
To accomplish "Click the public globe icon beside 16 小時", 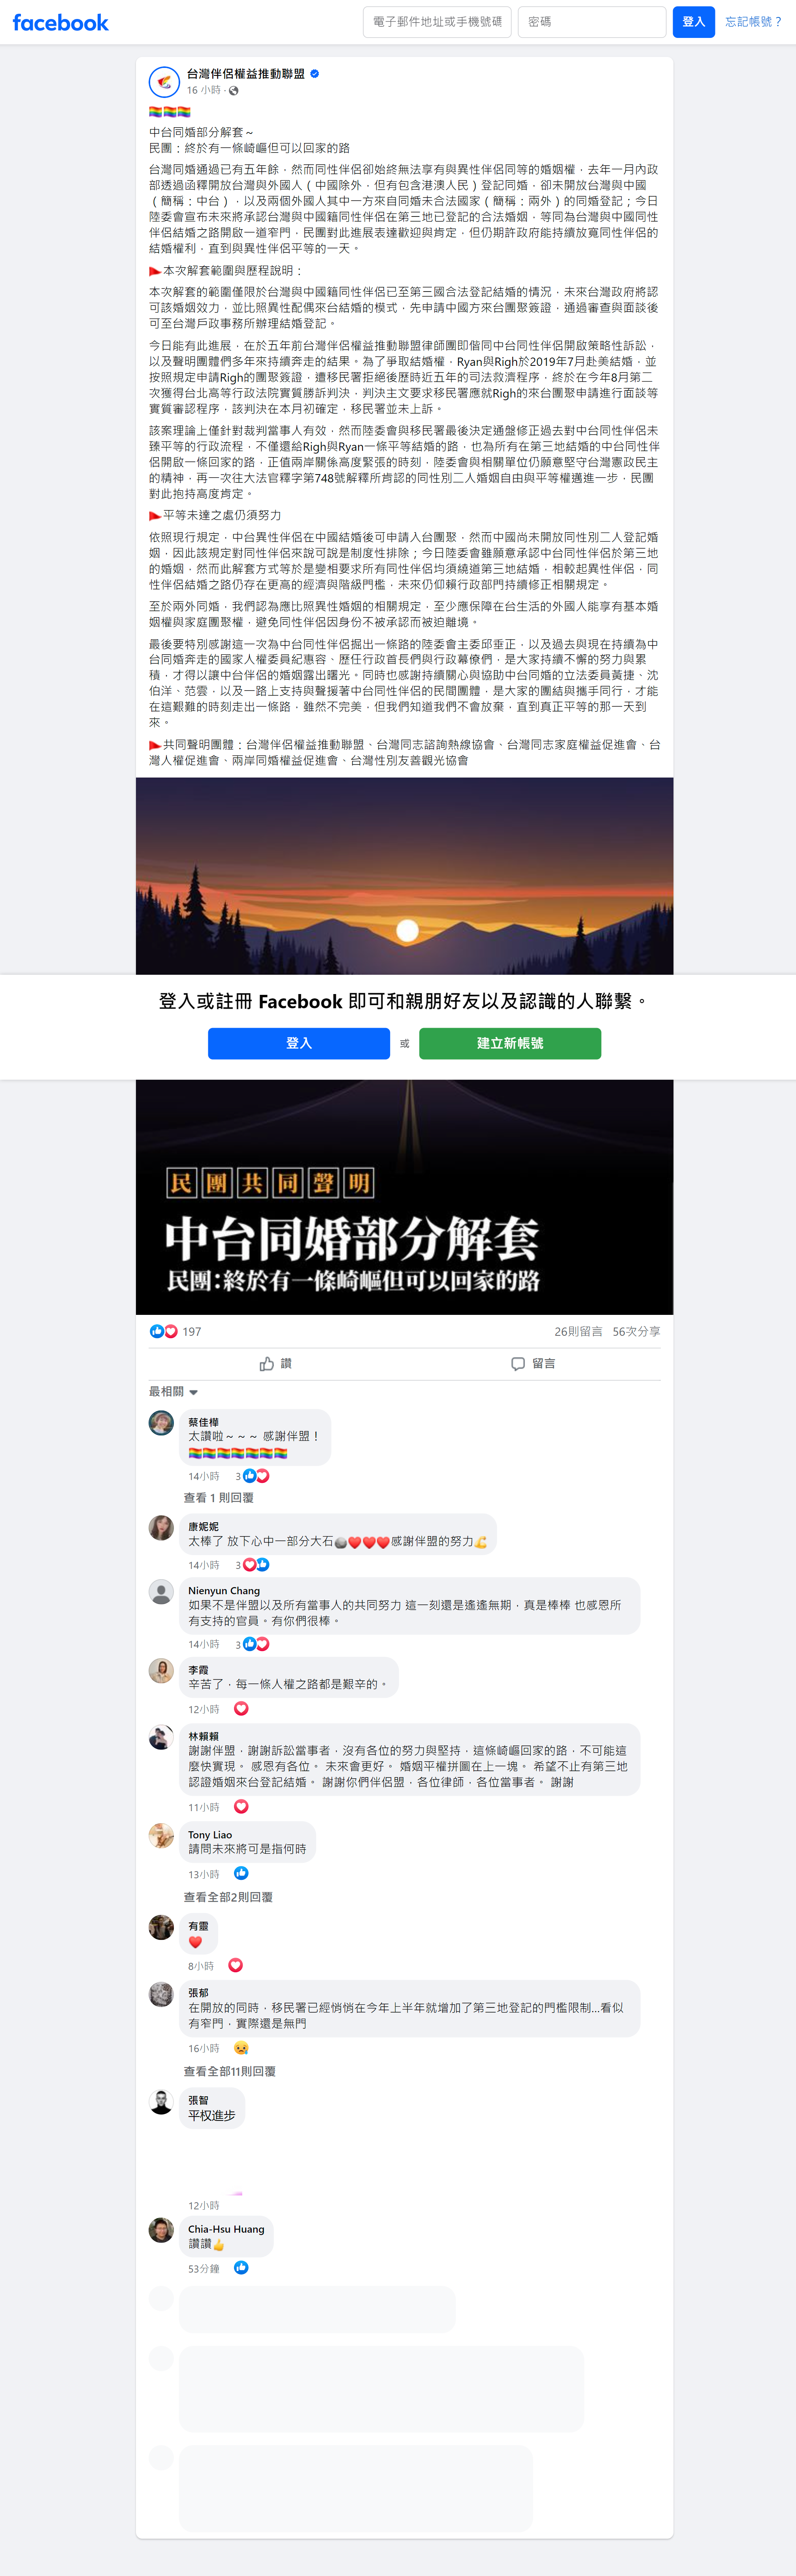I will tap(234, 91).
